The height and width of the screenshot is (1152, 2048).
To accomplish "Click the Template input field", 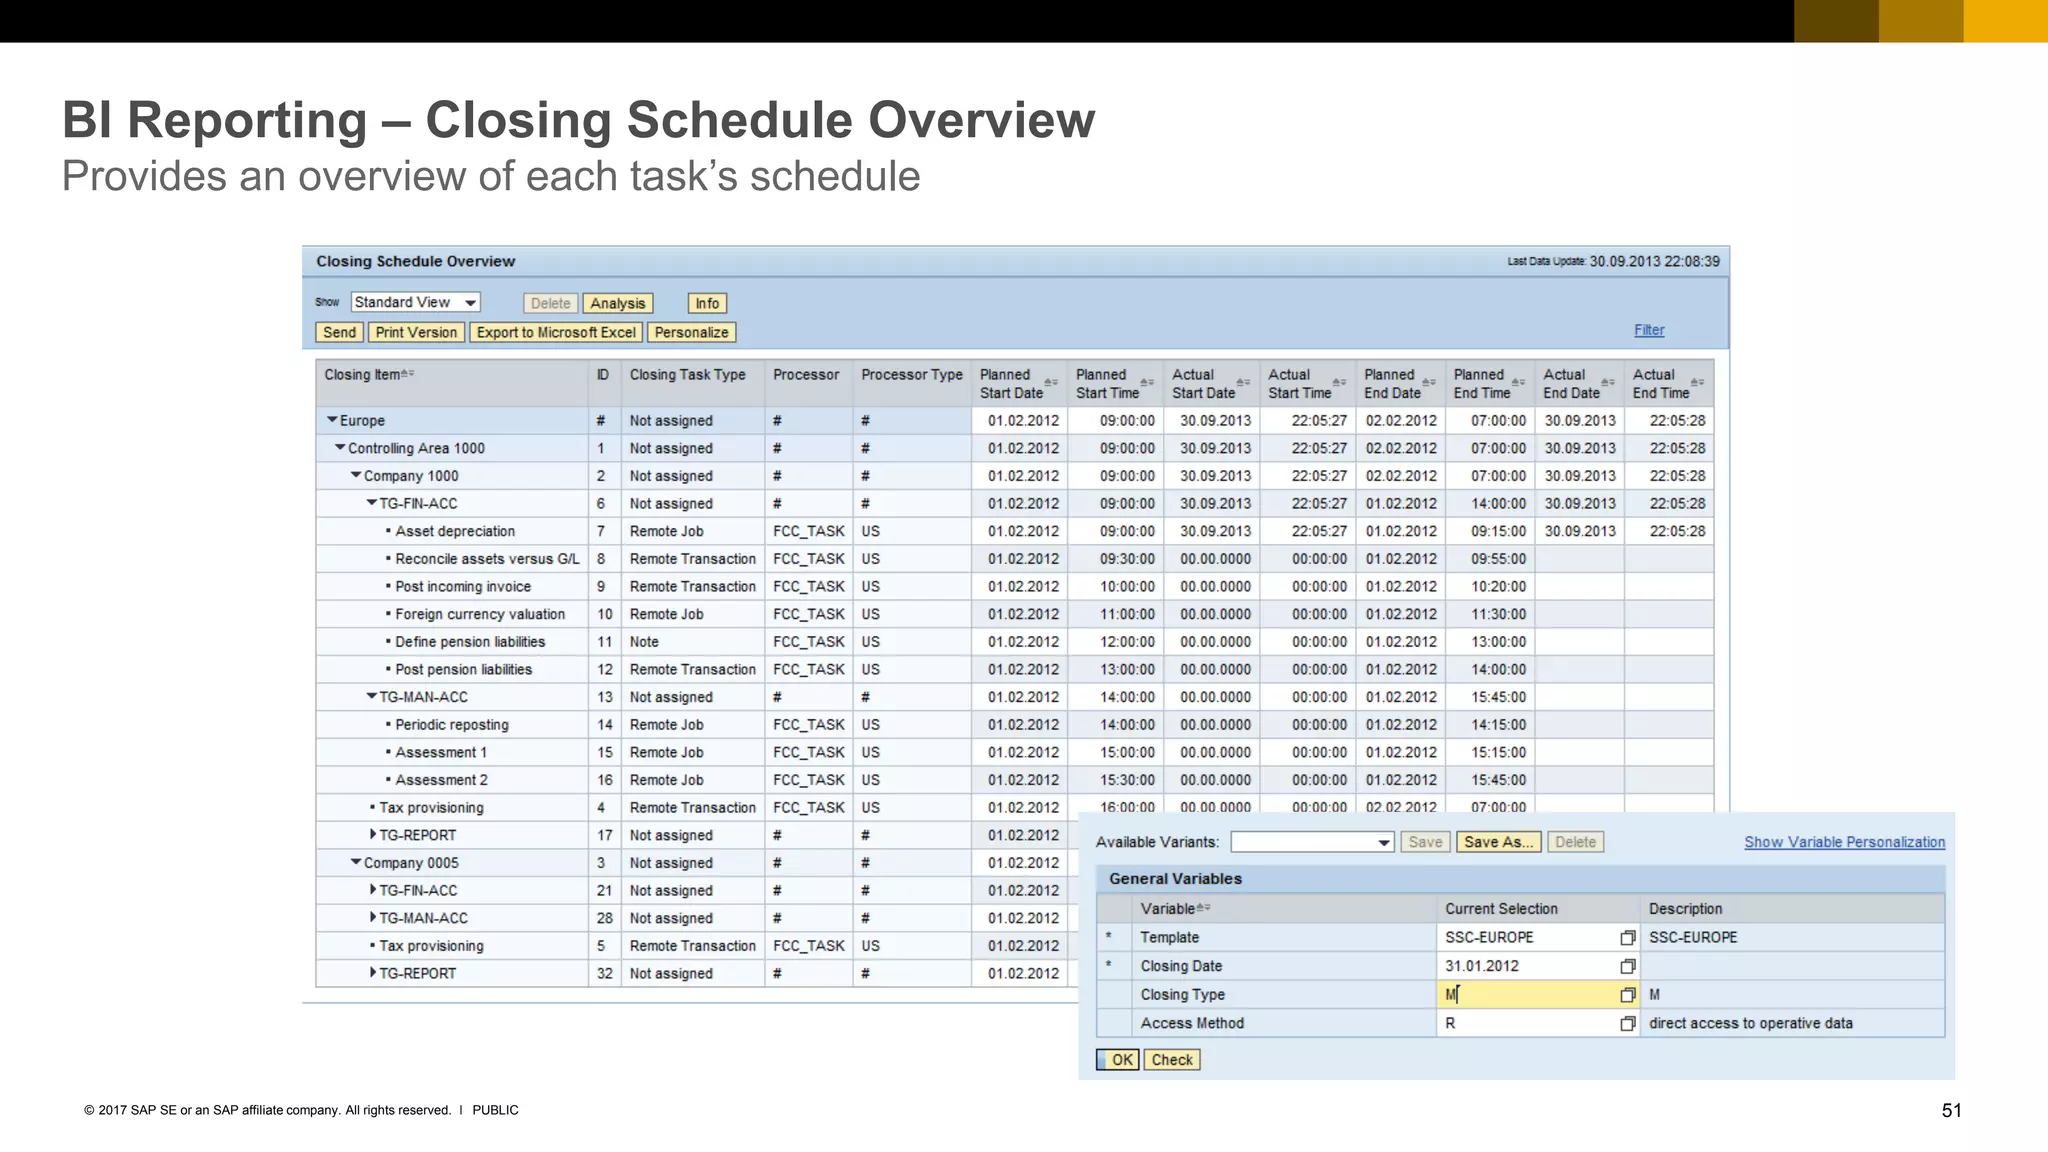I will tap(1527, 937).
